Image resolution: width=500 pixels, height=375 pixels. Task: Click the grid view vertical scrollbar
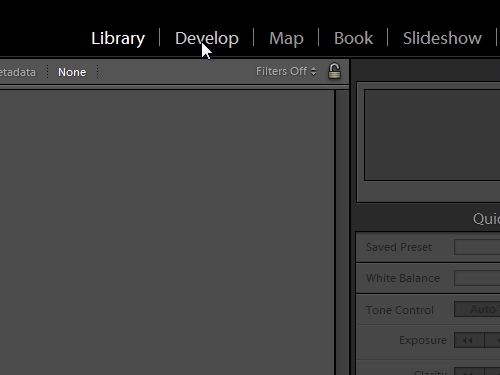[342, 232]
